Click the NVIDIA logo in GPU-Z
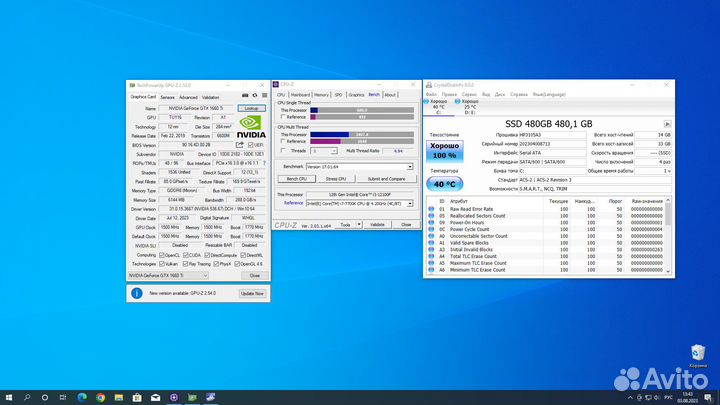 (x=251, y=126)
